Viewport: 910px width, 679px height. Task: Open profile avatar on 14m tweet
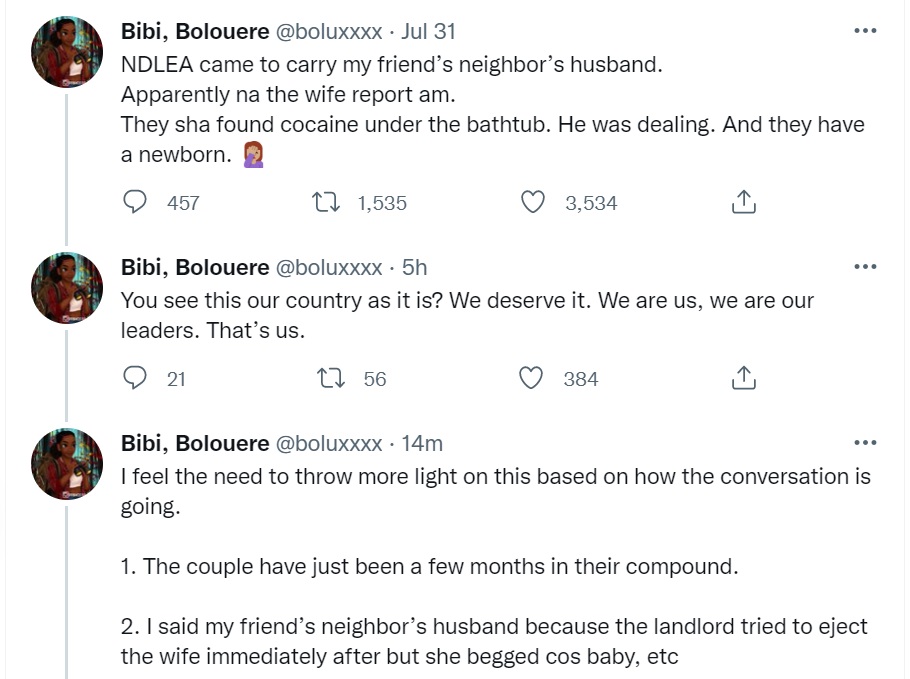pyautogui.click(x=68, y=464)
